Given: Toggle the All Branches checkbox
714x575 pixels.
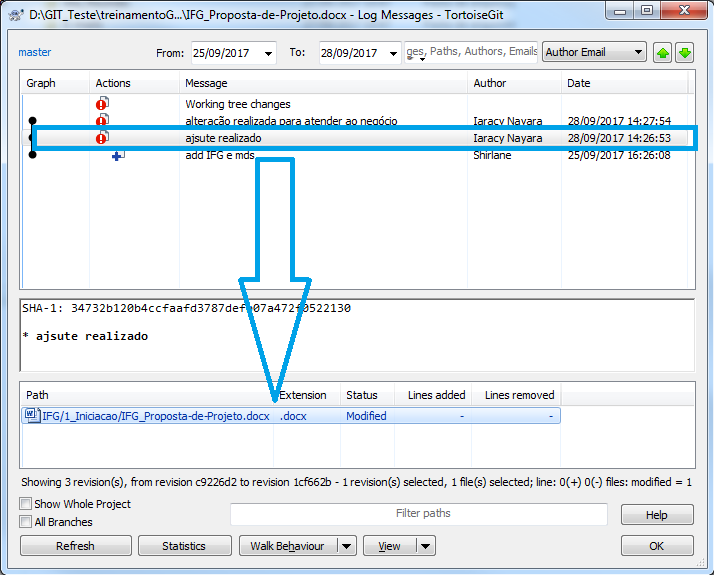Looking at the screenshot, I should (26, 522).
